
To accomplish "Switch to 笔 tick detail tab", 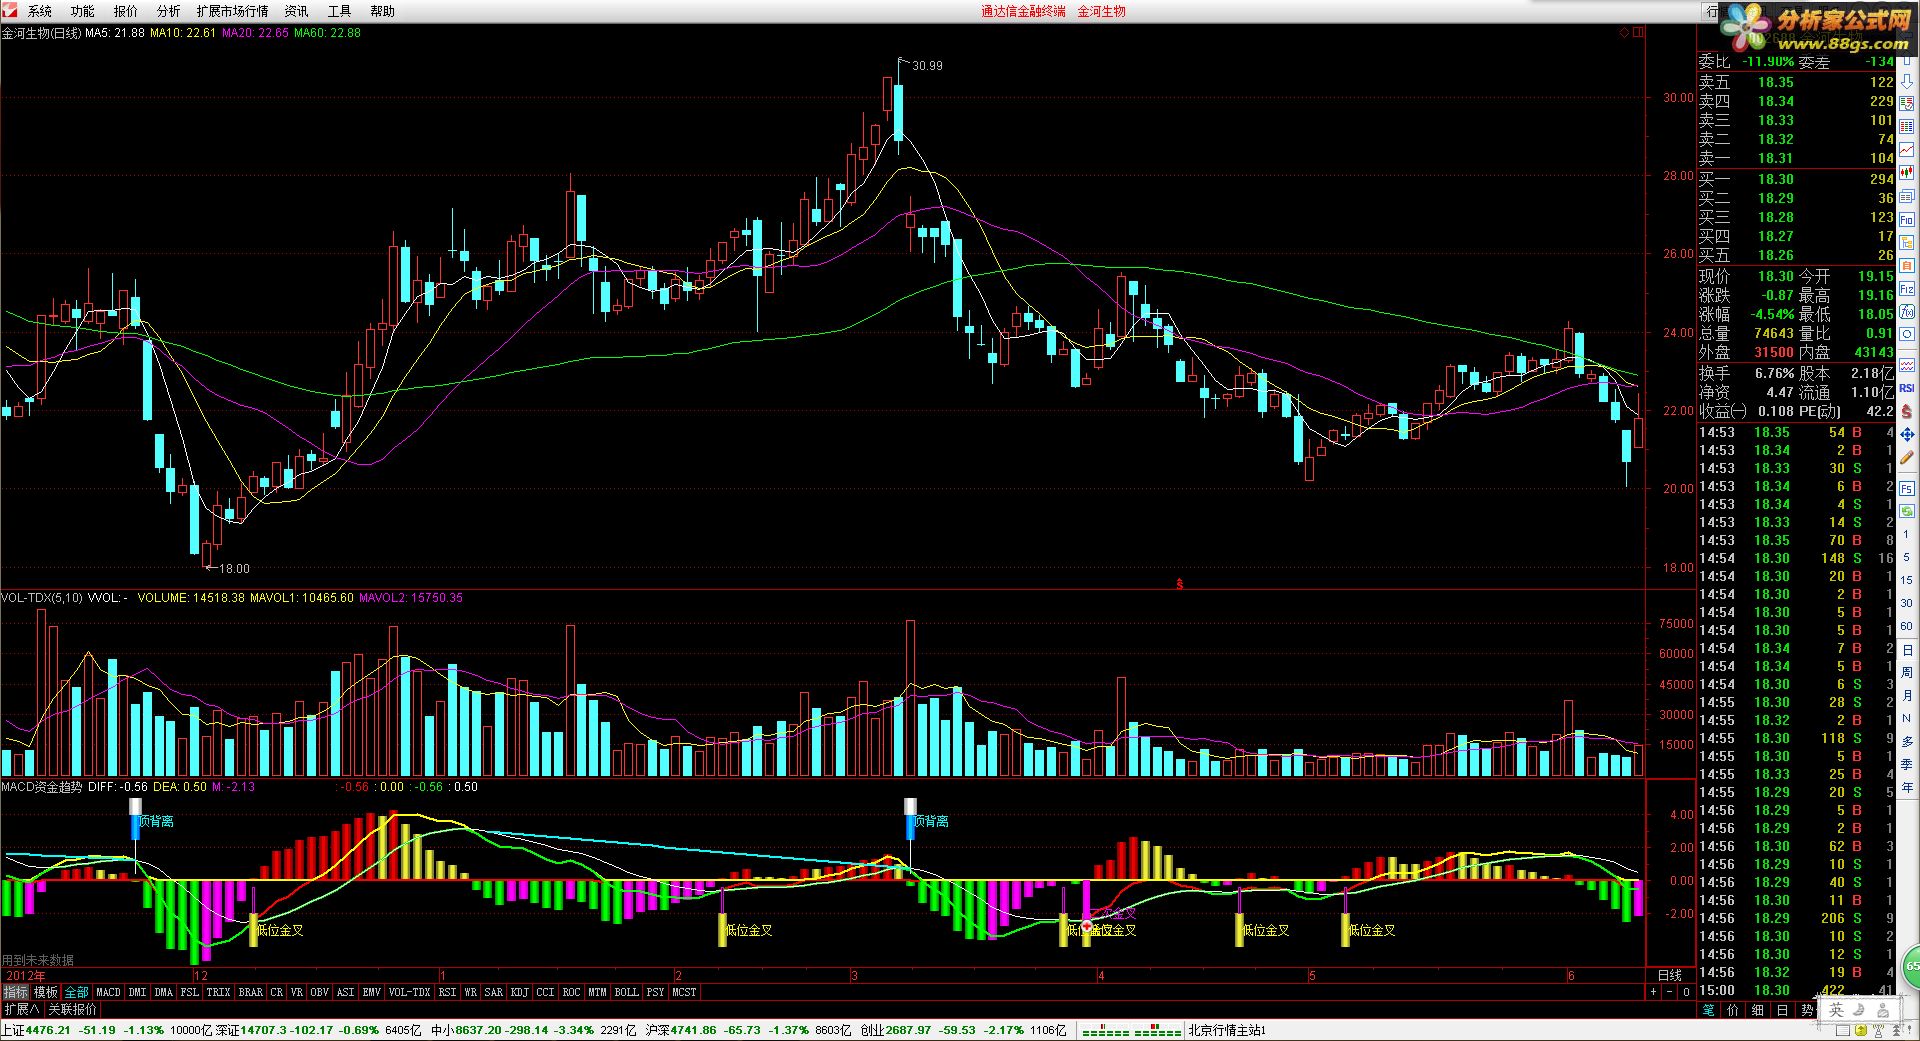I will click(x=1708, y=1010).
